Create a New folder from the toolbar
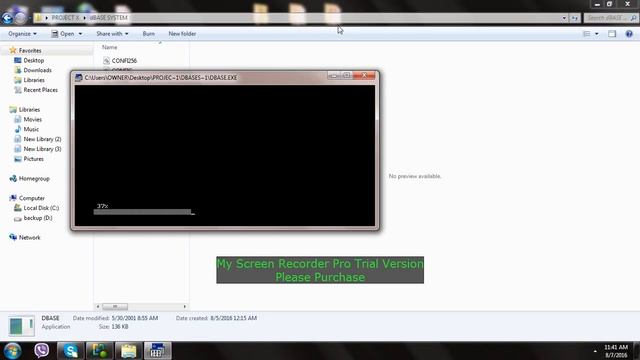 click(x=182, y=34)
